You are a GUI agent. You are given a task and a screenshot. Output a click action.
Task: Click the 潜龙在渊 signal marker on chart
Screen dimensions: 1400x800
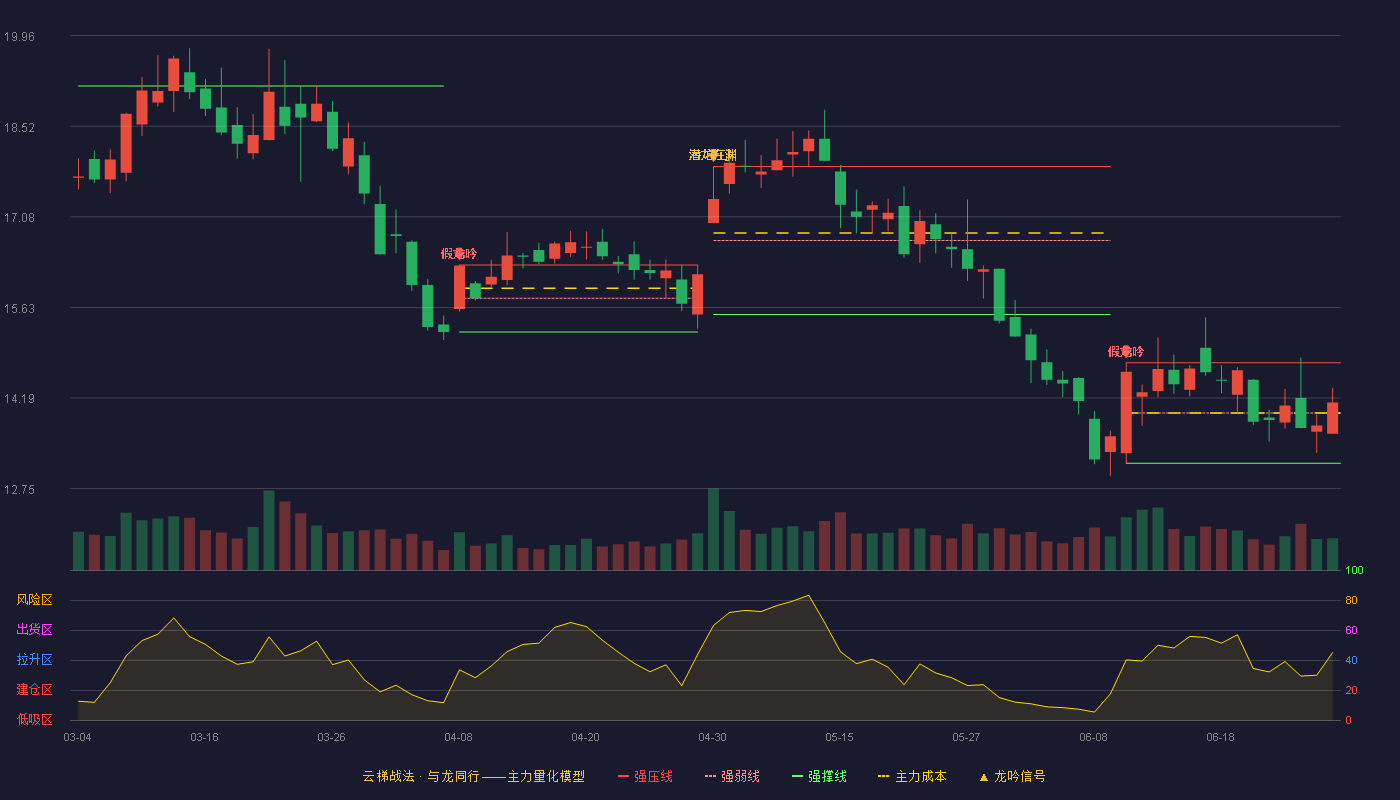coord(713,155)
